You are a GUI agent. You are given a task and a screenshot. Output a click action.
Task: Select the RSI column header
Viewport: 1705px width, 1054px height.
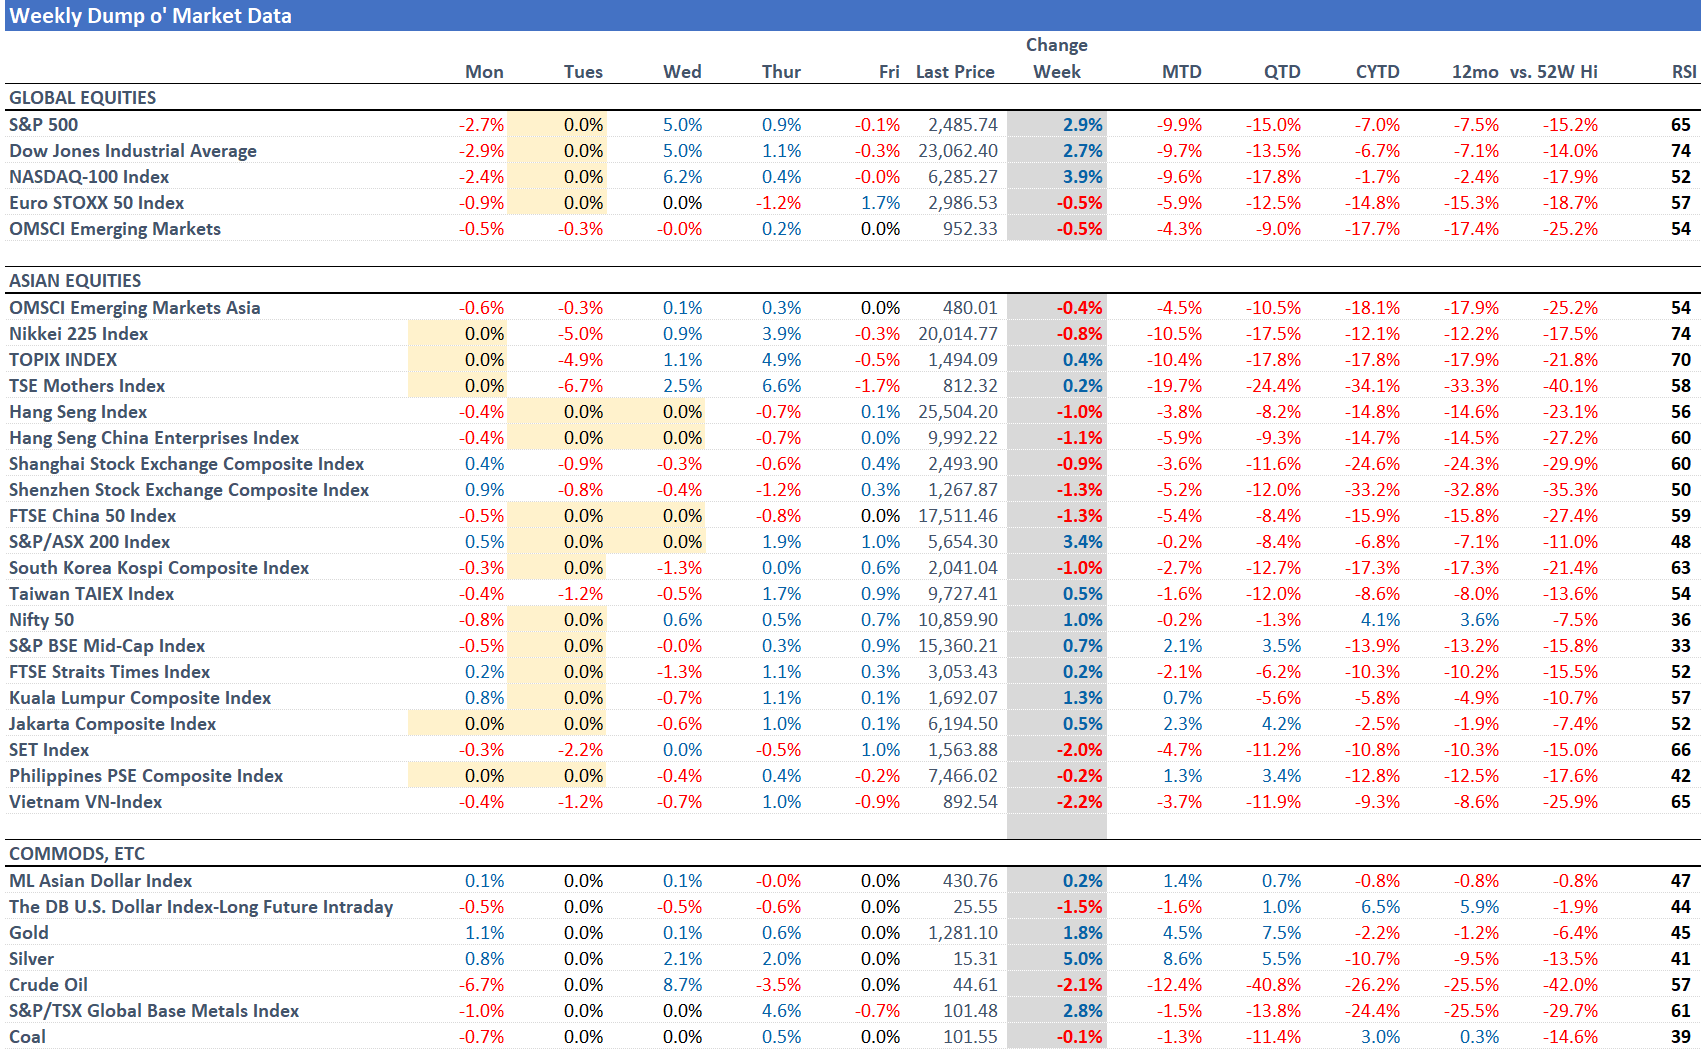tap(1683, 72)
